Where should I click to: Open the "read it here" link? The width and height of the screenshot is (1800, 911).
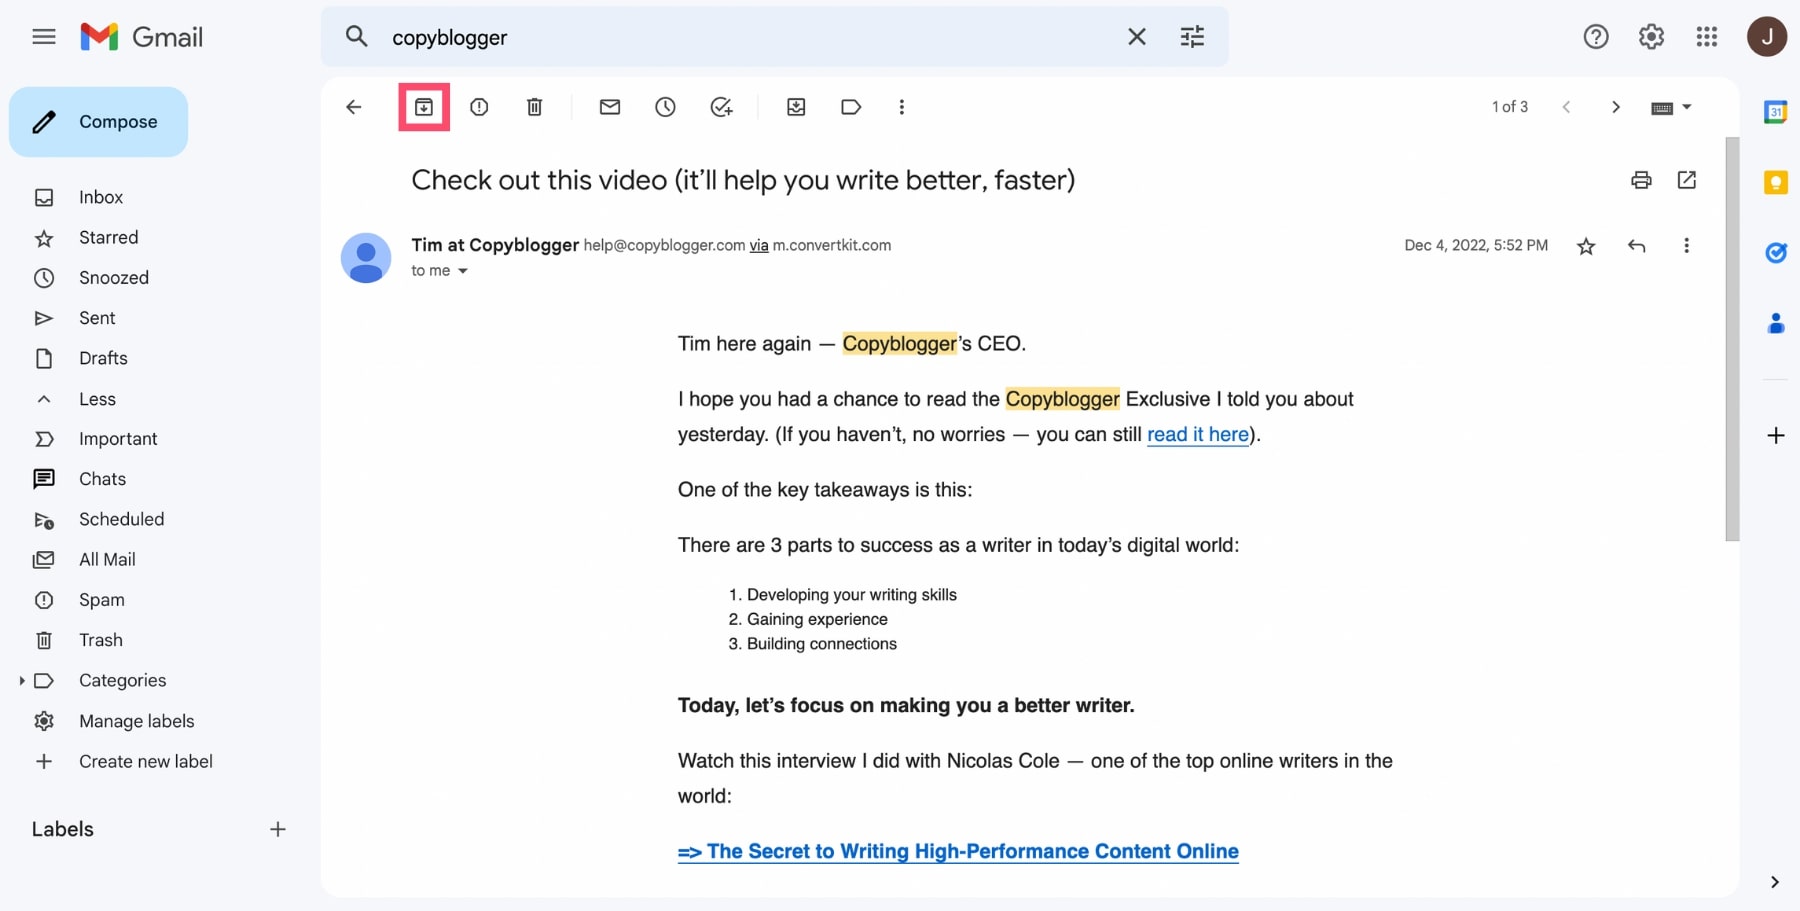point(1197,435)
